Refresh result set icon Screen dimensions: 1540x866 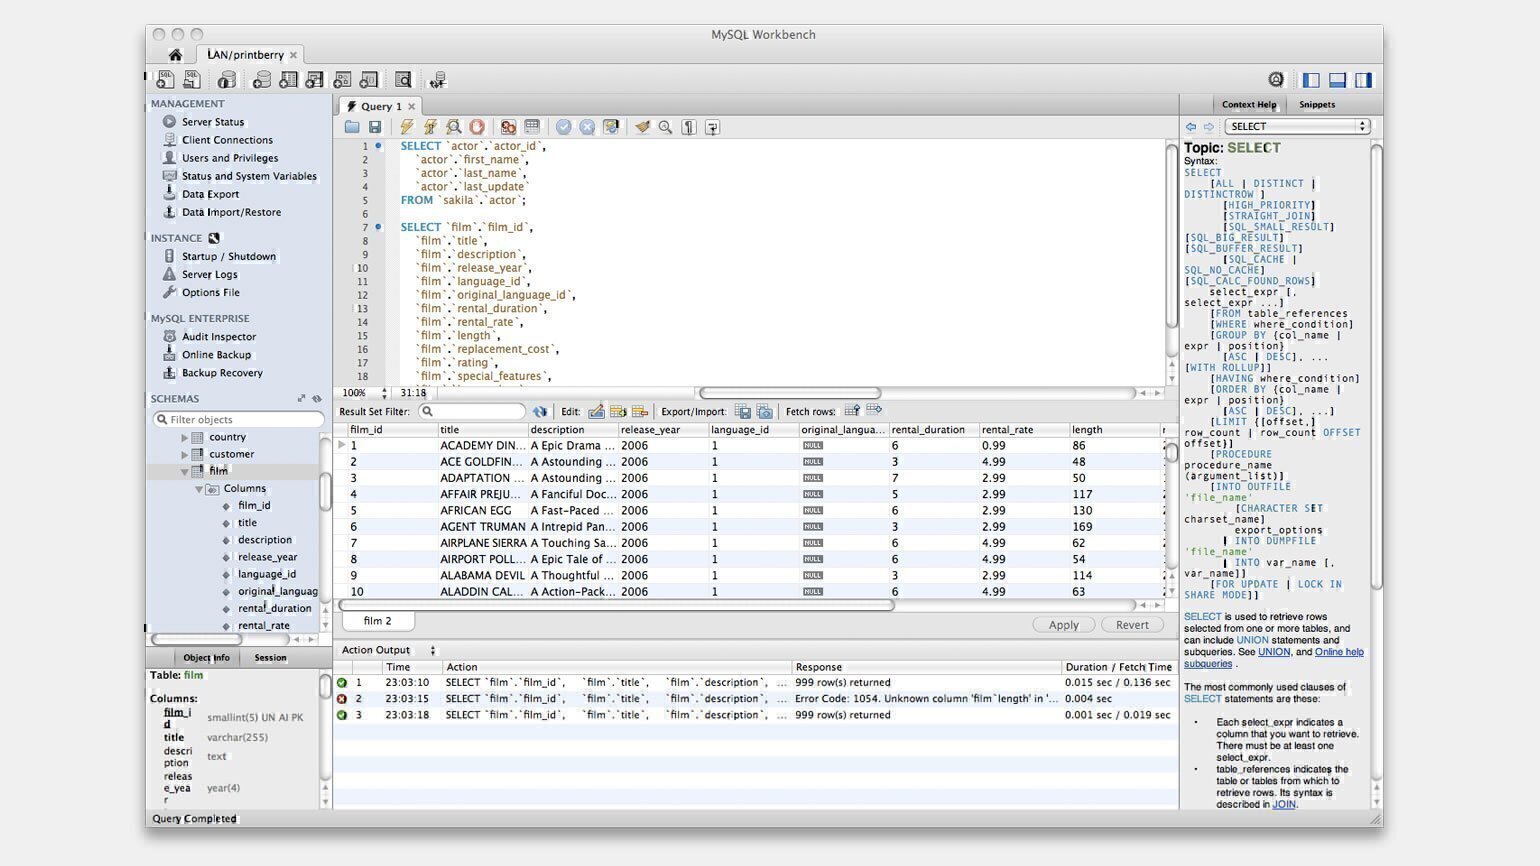(540, 411)
